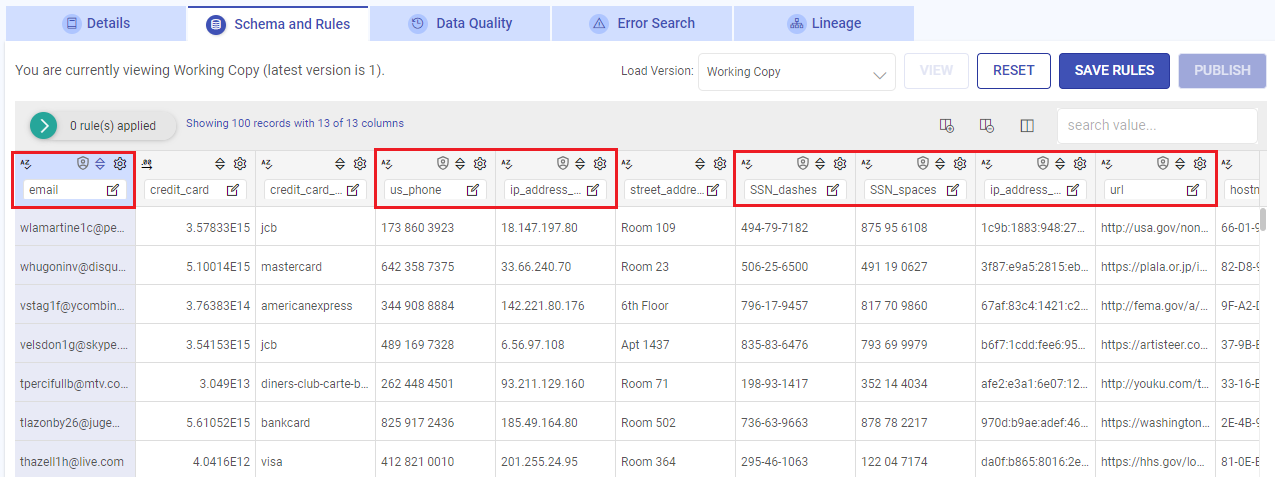Toggle sort order on street_address column

700,164
